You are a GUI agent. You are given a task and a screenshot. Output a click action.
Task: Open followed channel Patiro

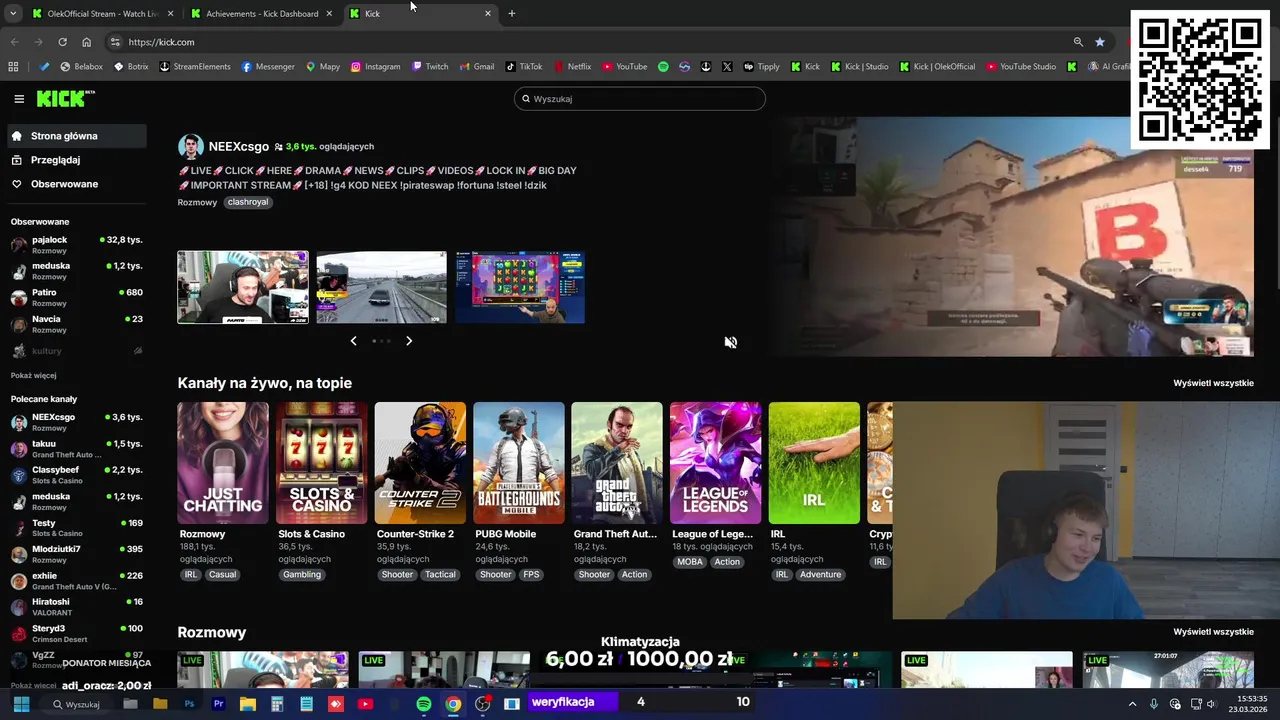pyautogui.click(x=77, y=297)
